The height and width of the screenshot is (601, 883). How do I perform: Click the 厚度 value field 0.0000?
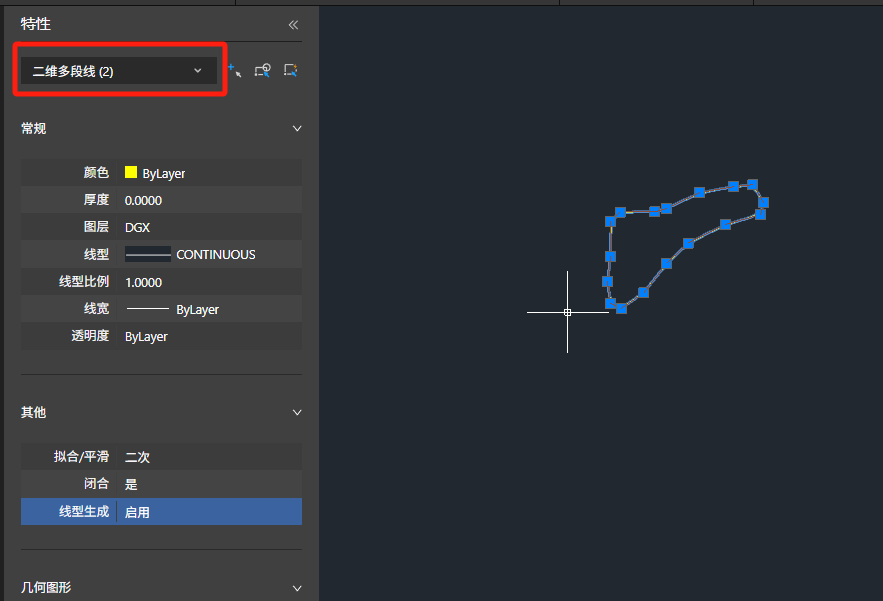click(209, 200)
